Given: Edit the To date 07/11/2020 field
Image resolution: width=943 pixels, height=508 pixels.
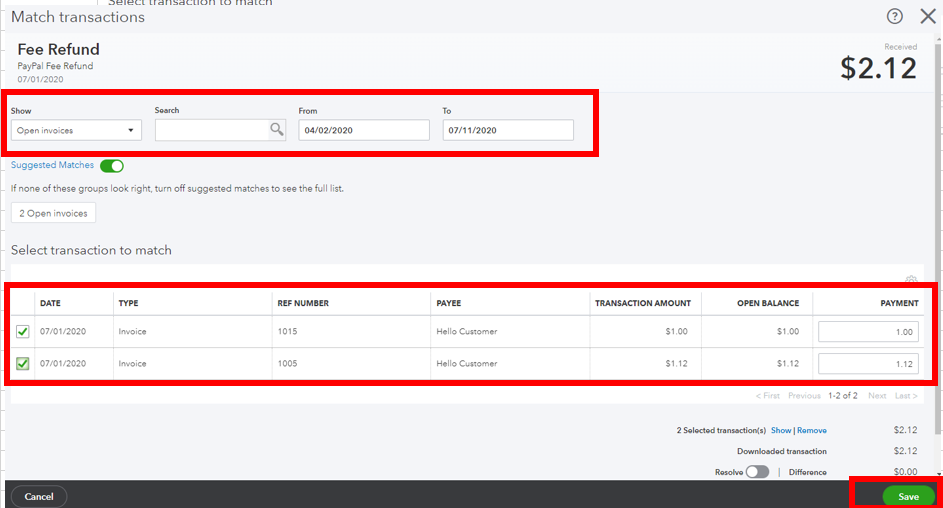Looking at the screenshot, I should (508, 130).
